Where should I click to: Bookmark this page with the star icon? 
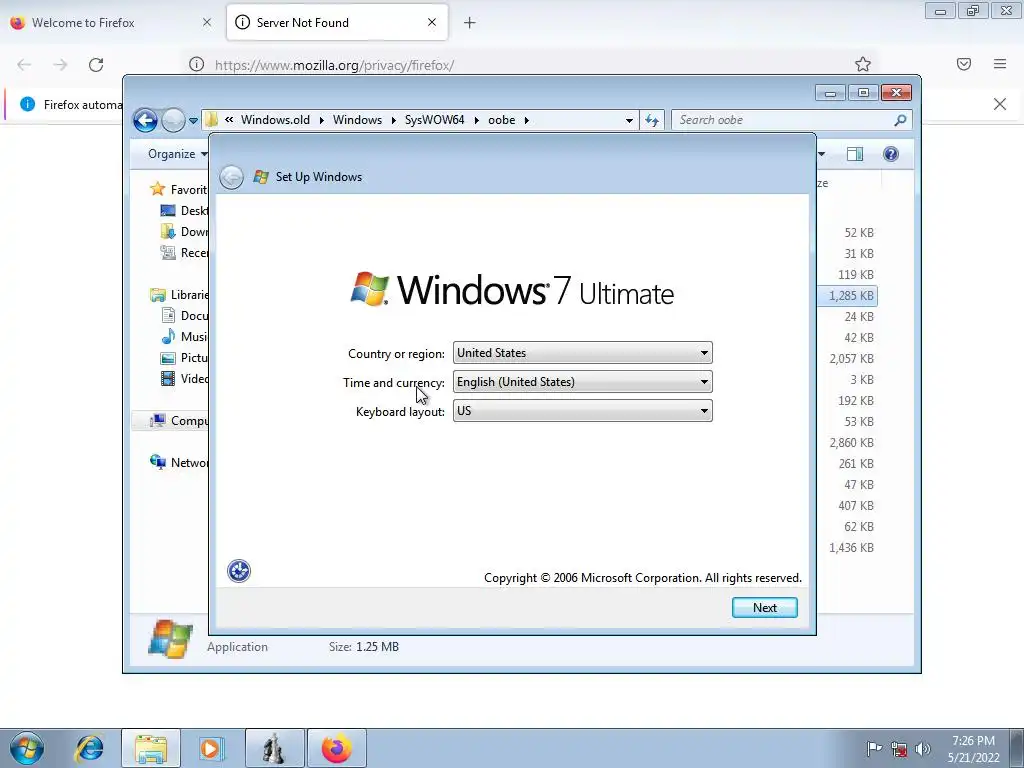(x=863, y=64)
